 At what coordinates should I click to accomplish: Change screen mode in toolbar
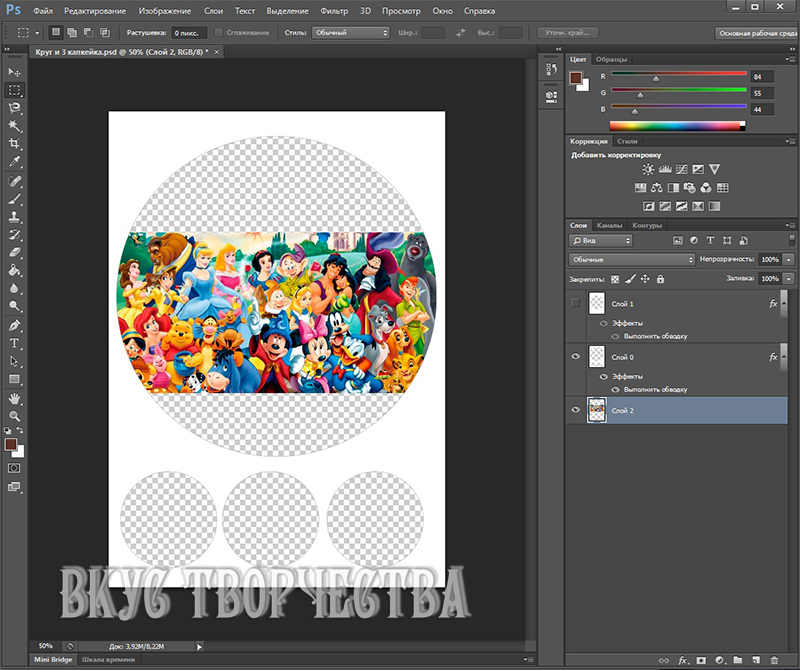(x=14, y=487)
